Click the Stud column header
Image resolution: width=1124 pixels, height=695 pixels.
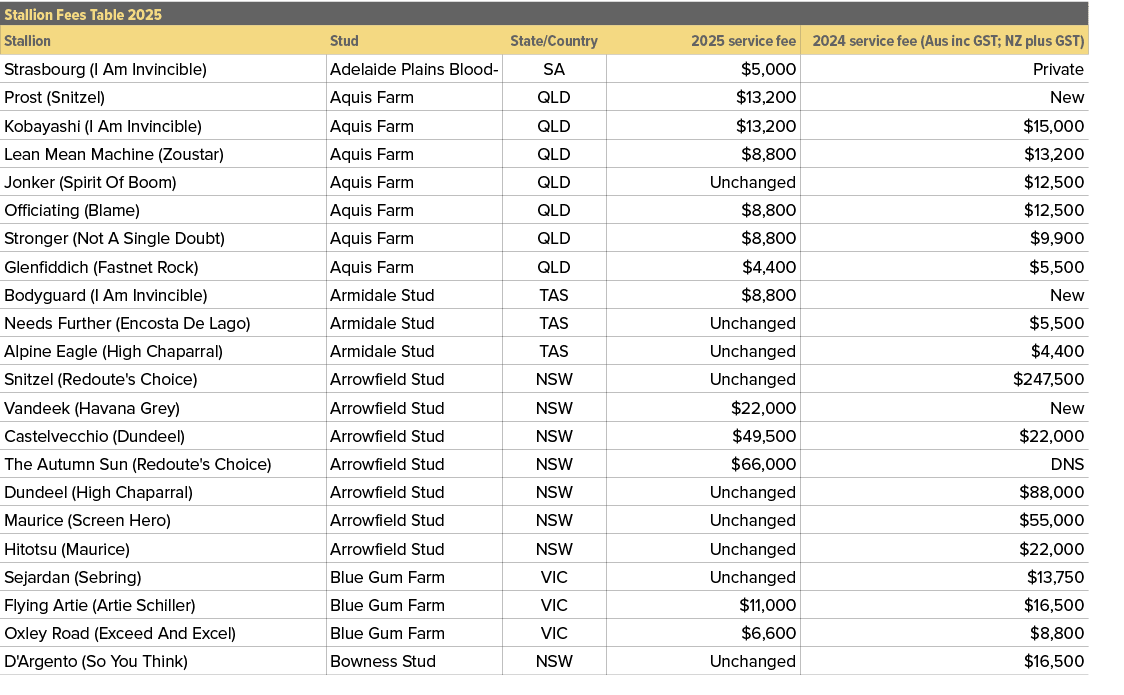(344, 41)
